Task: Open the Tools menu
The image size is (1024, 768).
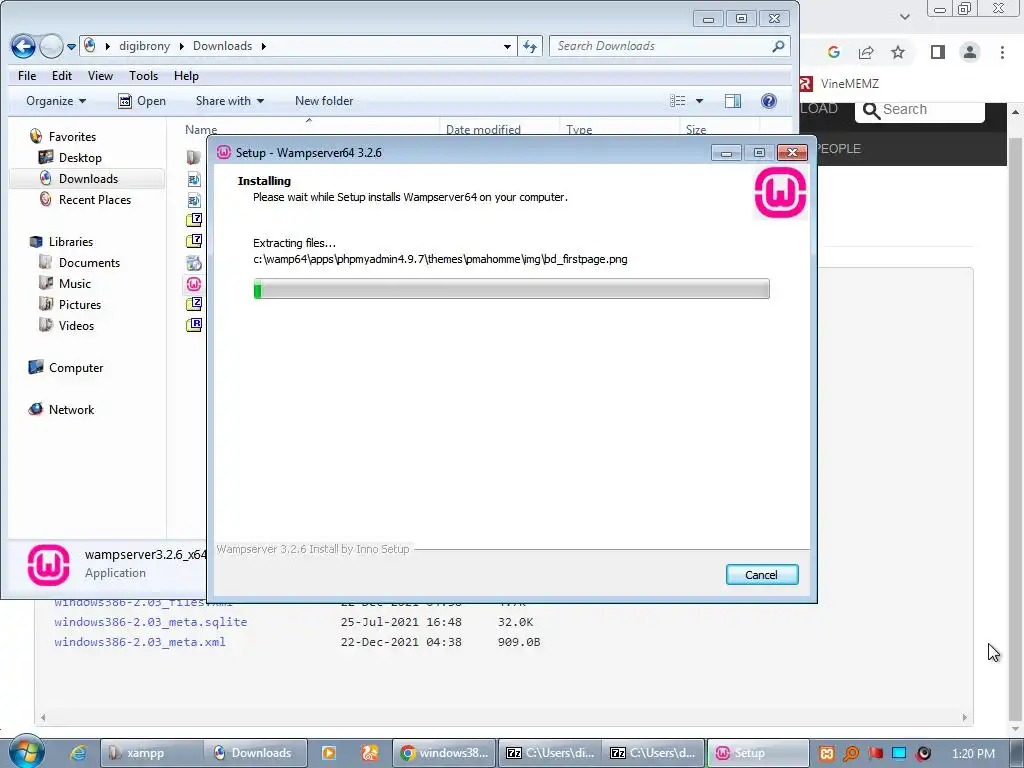Action: tap(143, 76)
